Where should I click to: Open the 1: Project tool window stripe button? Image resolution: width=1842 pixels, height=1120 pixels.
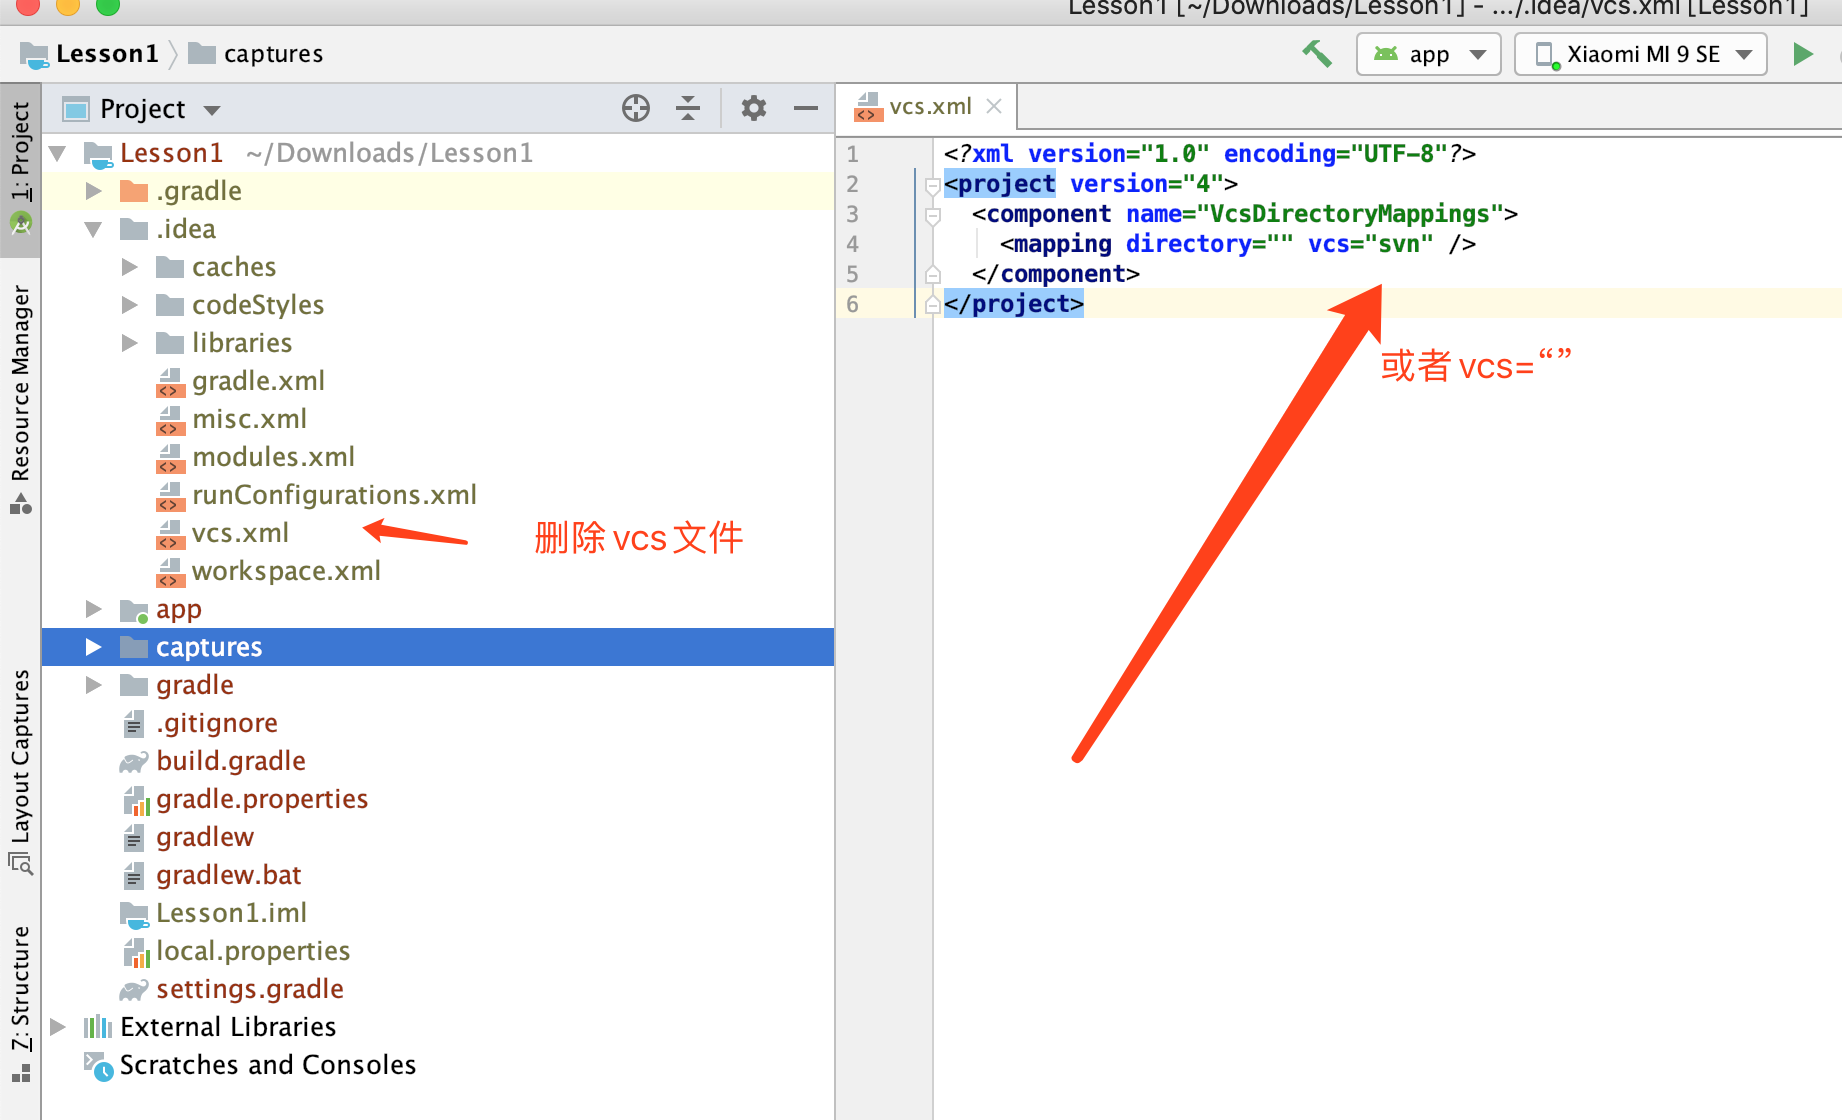click(18, 150)
